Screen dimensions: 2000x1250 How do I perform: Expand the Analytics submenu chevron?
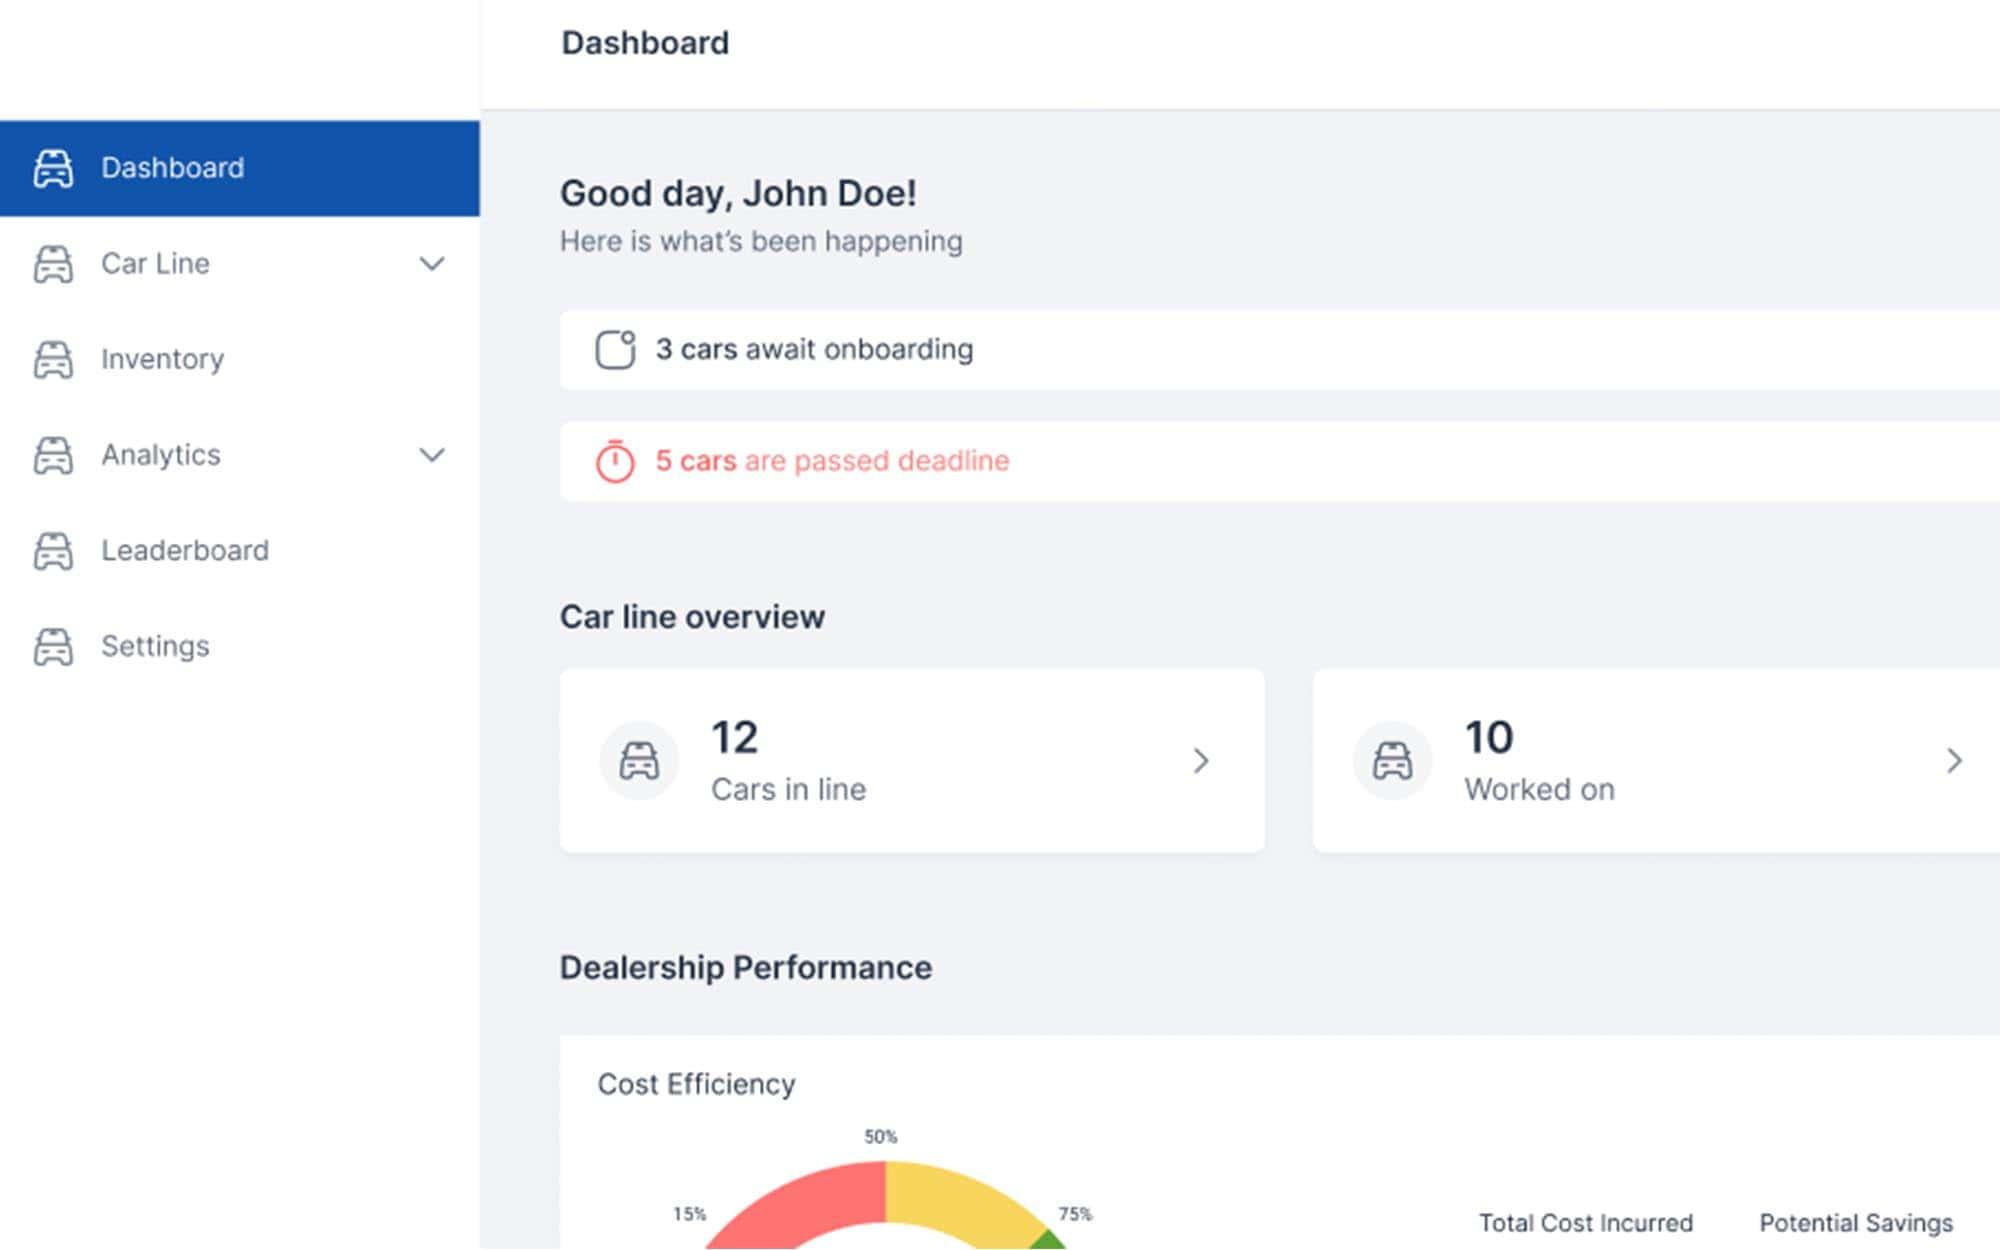coord(431,455)
